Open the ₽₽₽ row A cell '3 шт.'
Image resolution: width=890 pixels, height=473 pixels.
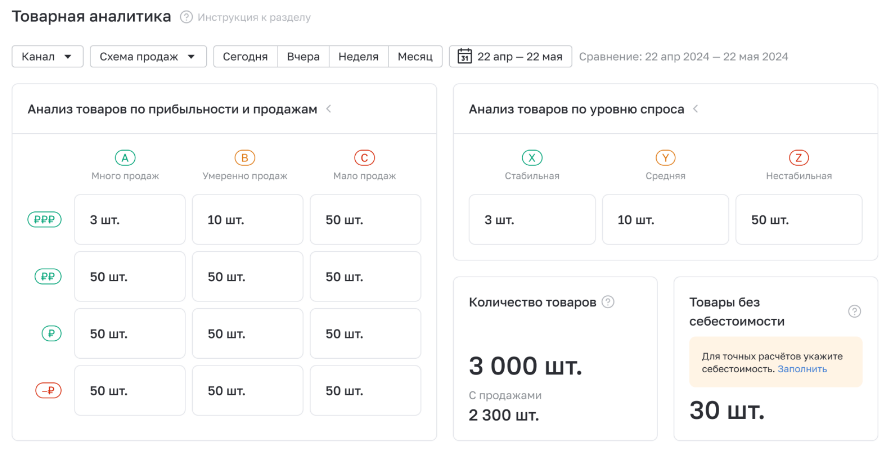click(x=130, y=220)
